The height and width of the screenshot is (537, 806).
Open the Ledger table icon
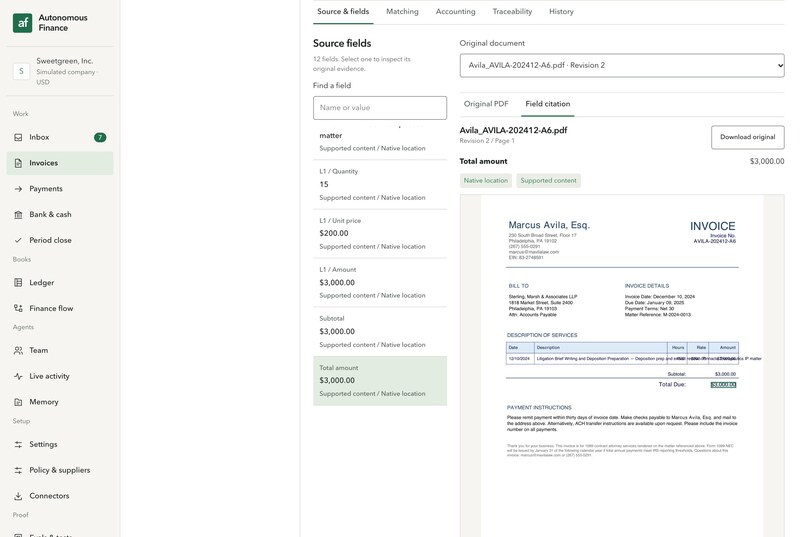18,283
